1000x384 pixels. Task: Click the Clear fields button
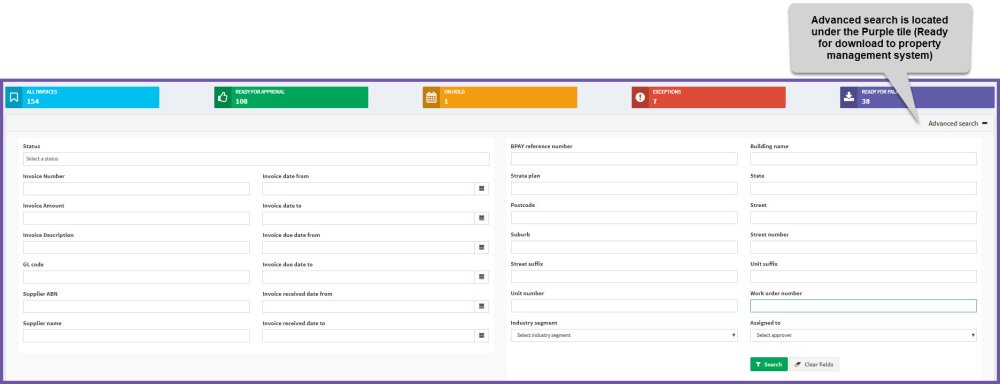click(x=814, y=364)
